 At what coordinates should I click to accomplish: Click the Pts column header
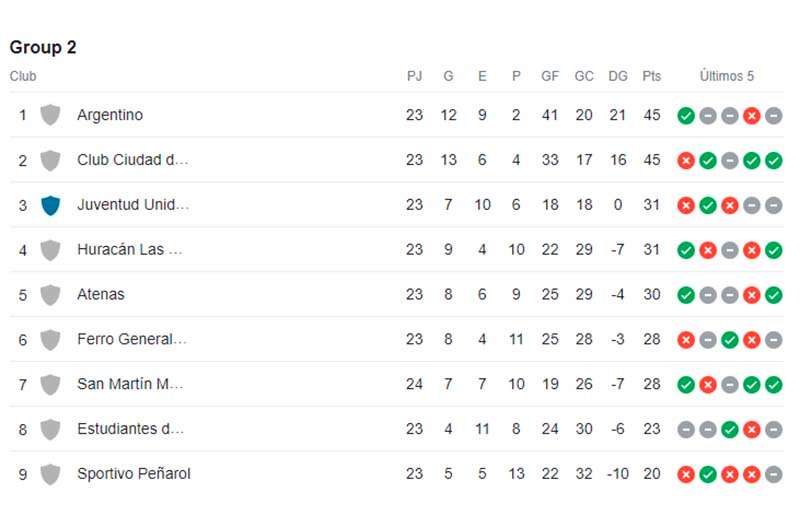point(652,76)
